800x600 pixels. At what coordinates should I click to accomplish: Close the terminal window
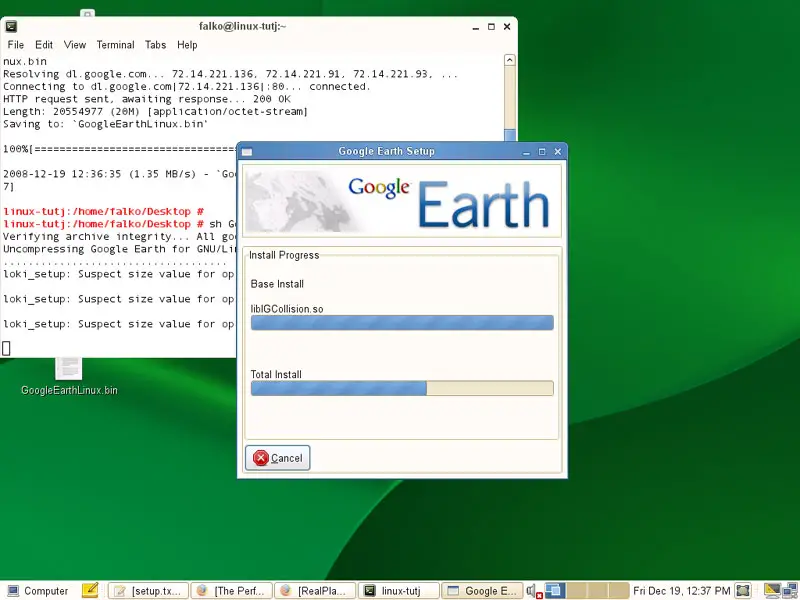point(507,27)
